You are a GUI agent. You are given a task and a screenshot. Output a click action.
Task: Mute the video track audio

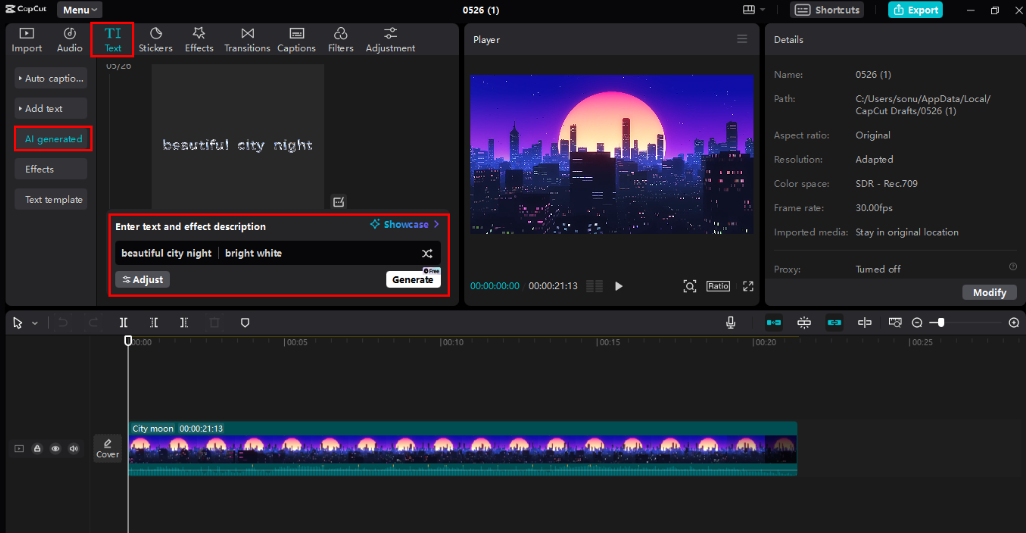[x=74, y=449]
